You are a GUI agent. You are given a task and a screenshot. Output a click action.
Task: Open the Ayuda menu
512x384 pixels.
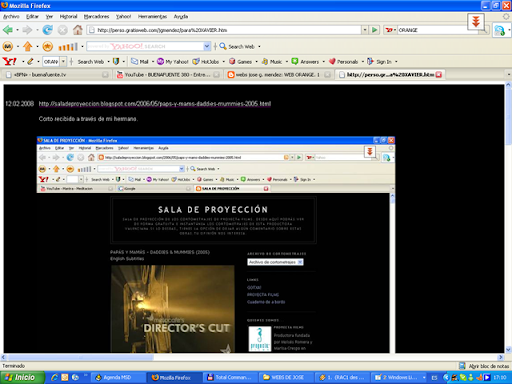[181, 16]
